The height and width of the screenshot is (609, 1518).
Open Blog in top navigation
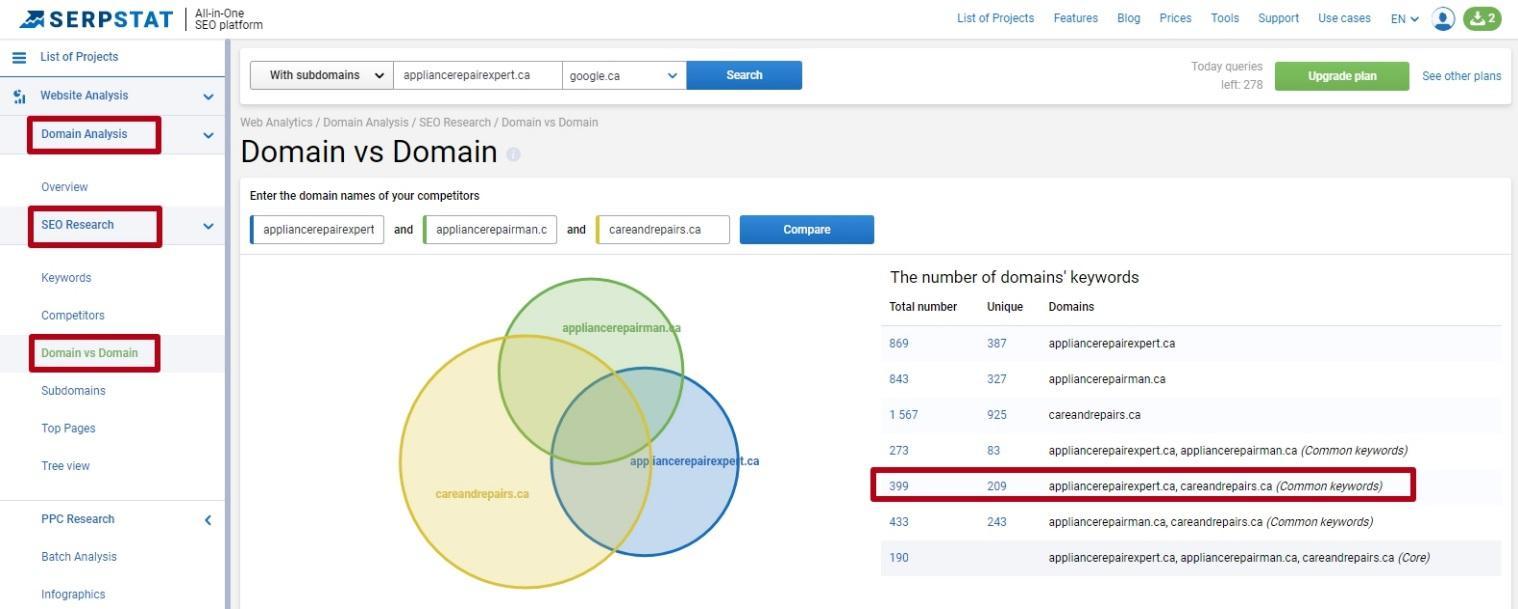coord(1128,18)
